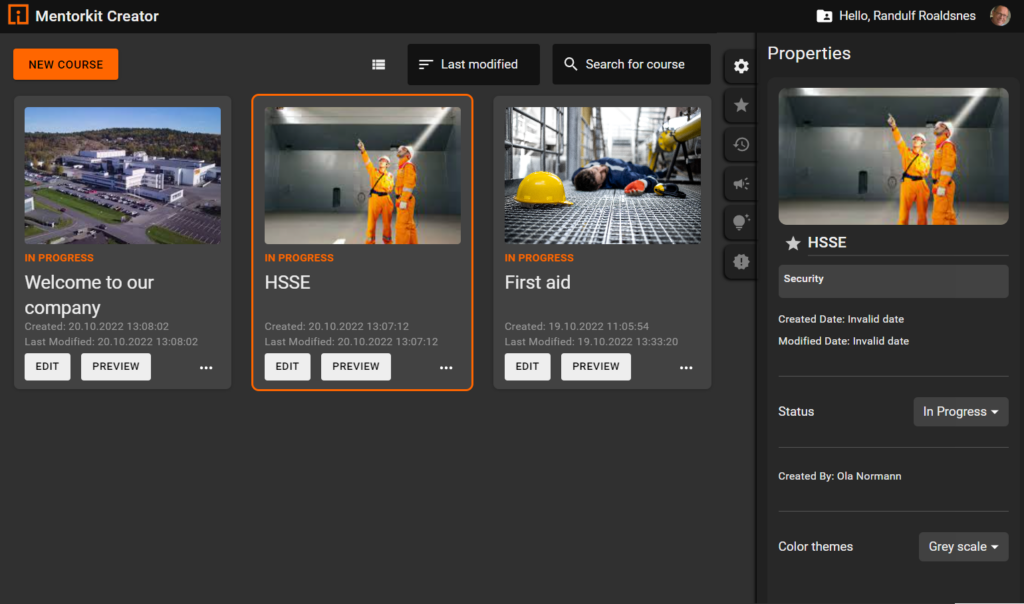This screenshot has height=604, width=1024.
Task: Expand the Status In Progress dropdown
Action: pos(960,412)
